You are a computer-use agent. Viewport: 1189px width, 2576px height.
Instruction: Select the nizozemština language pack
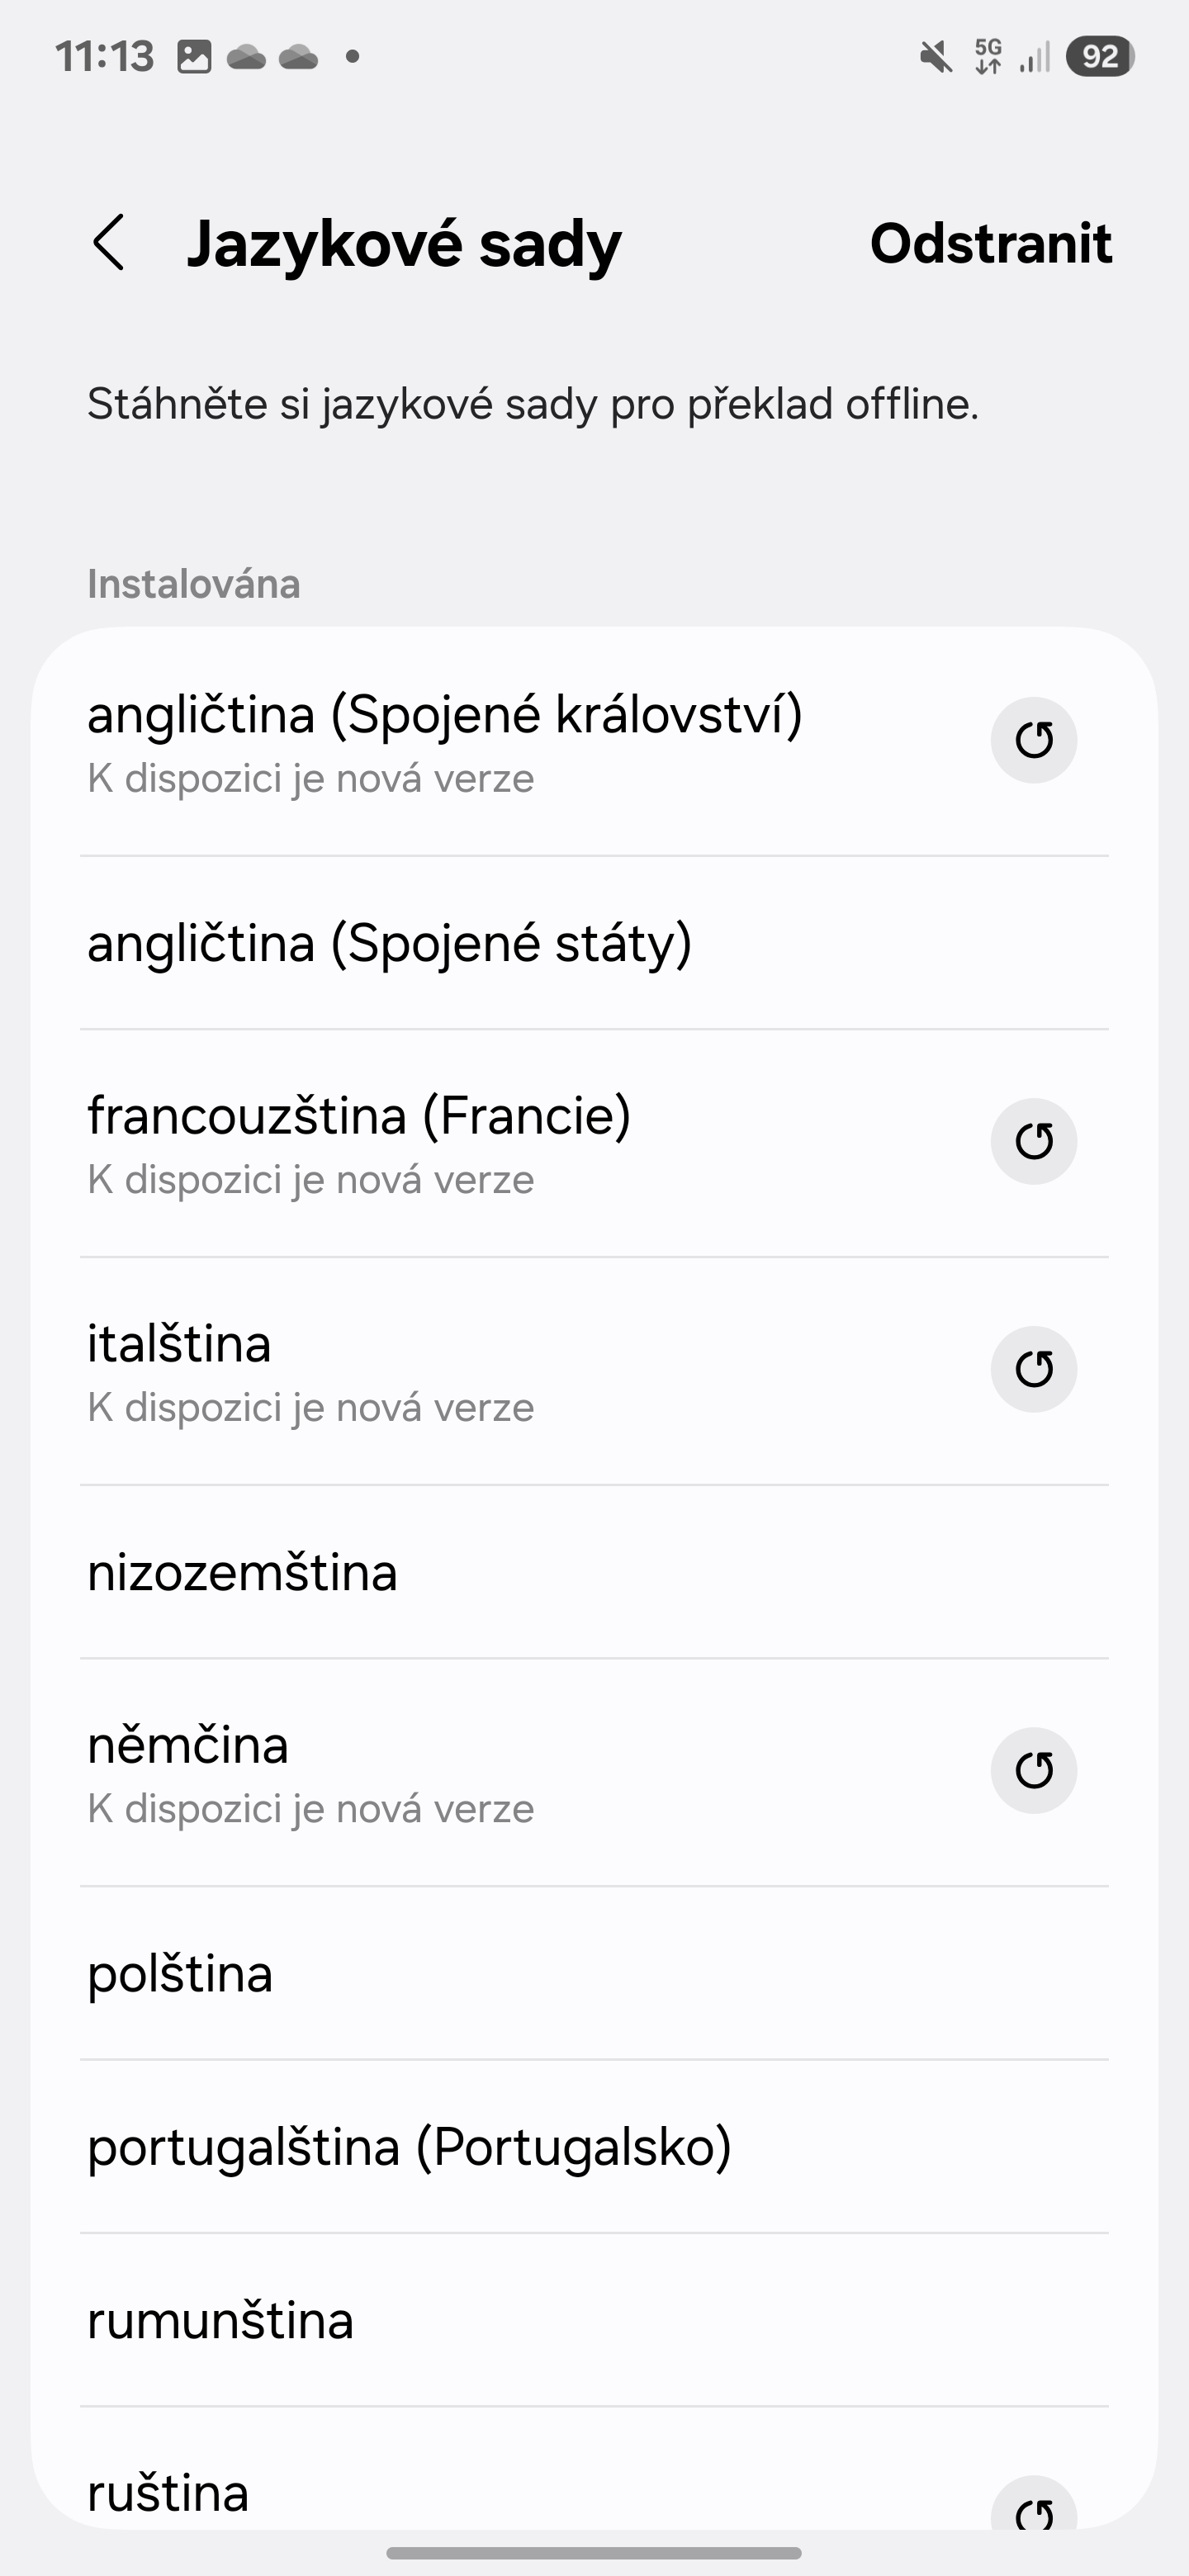pyautogui.click(x=243, y=1572)
